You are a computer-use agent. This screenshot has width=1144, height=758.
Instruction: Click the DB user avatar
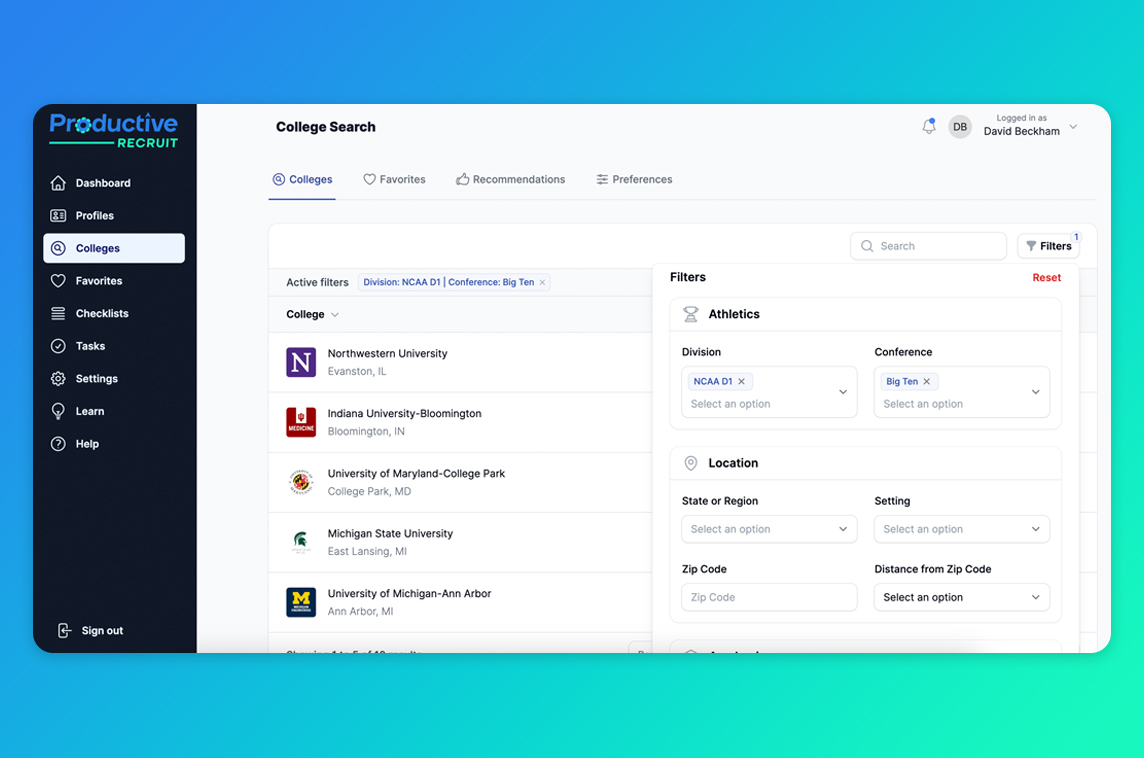tap(960, 127)
